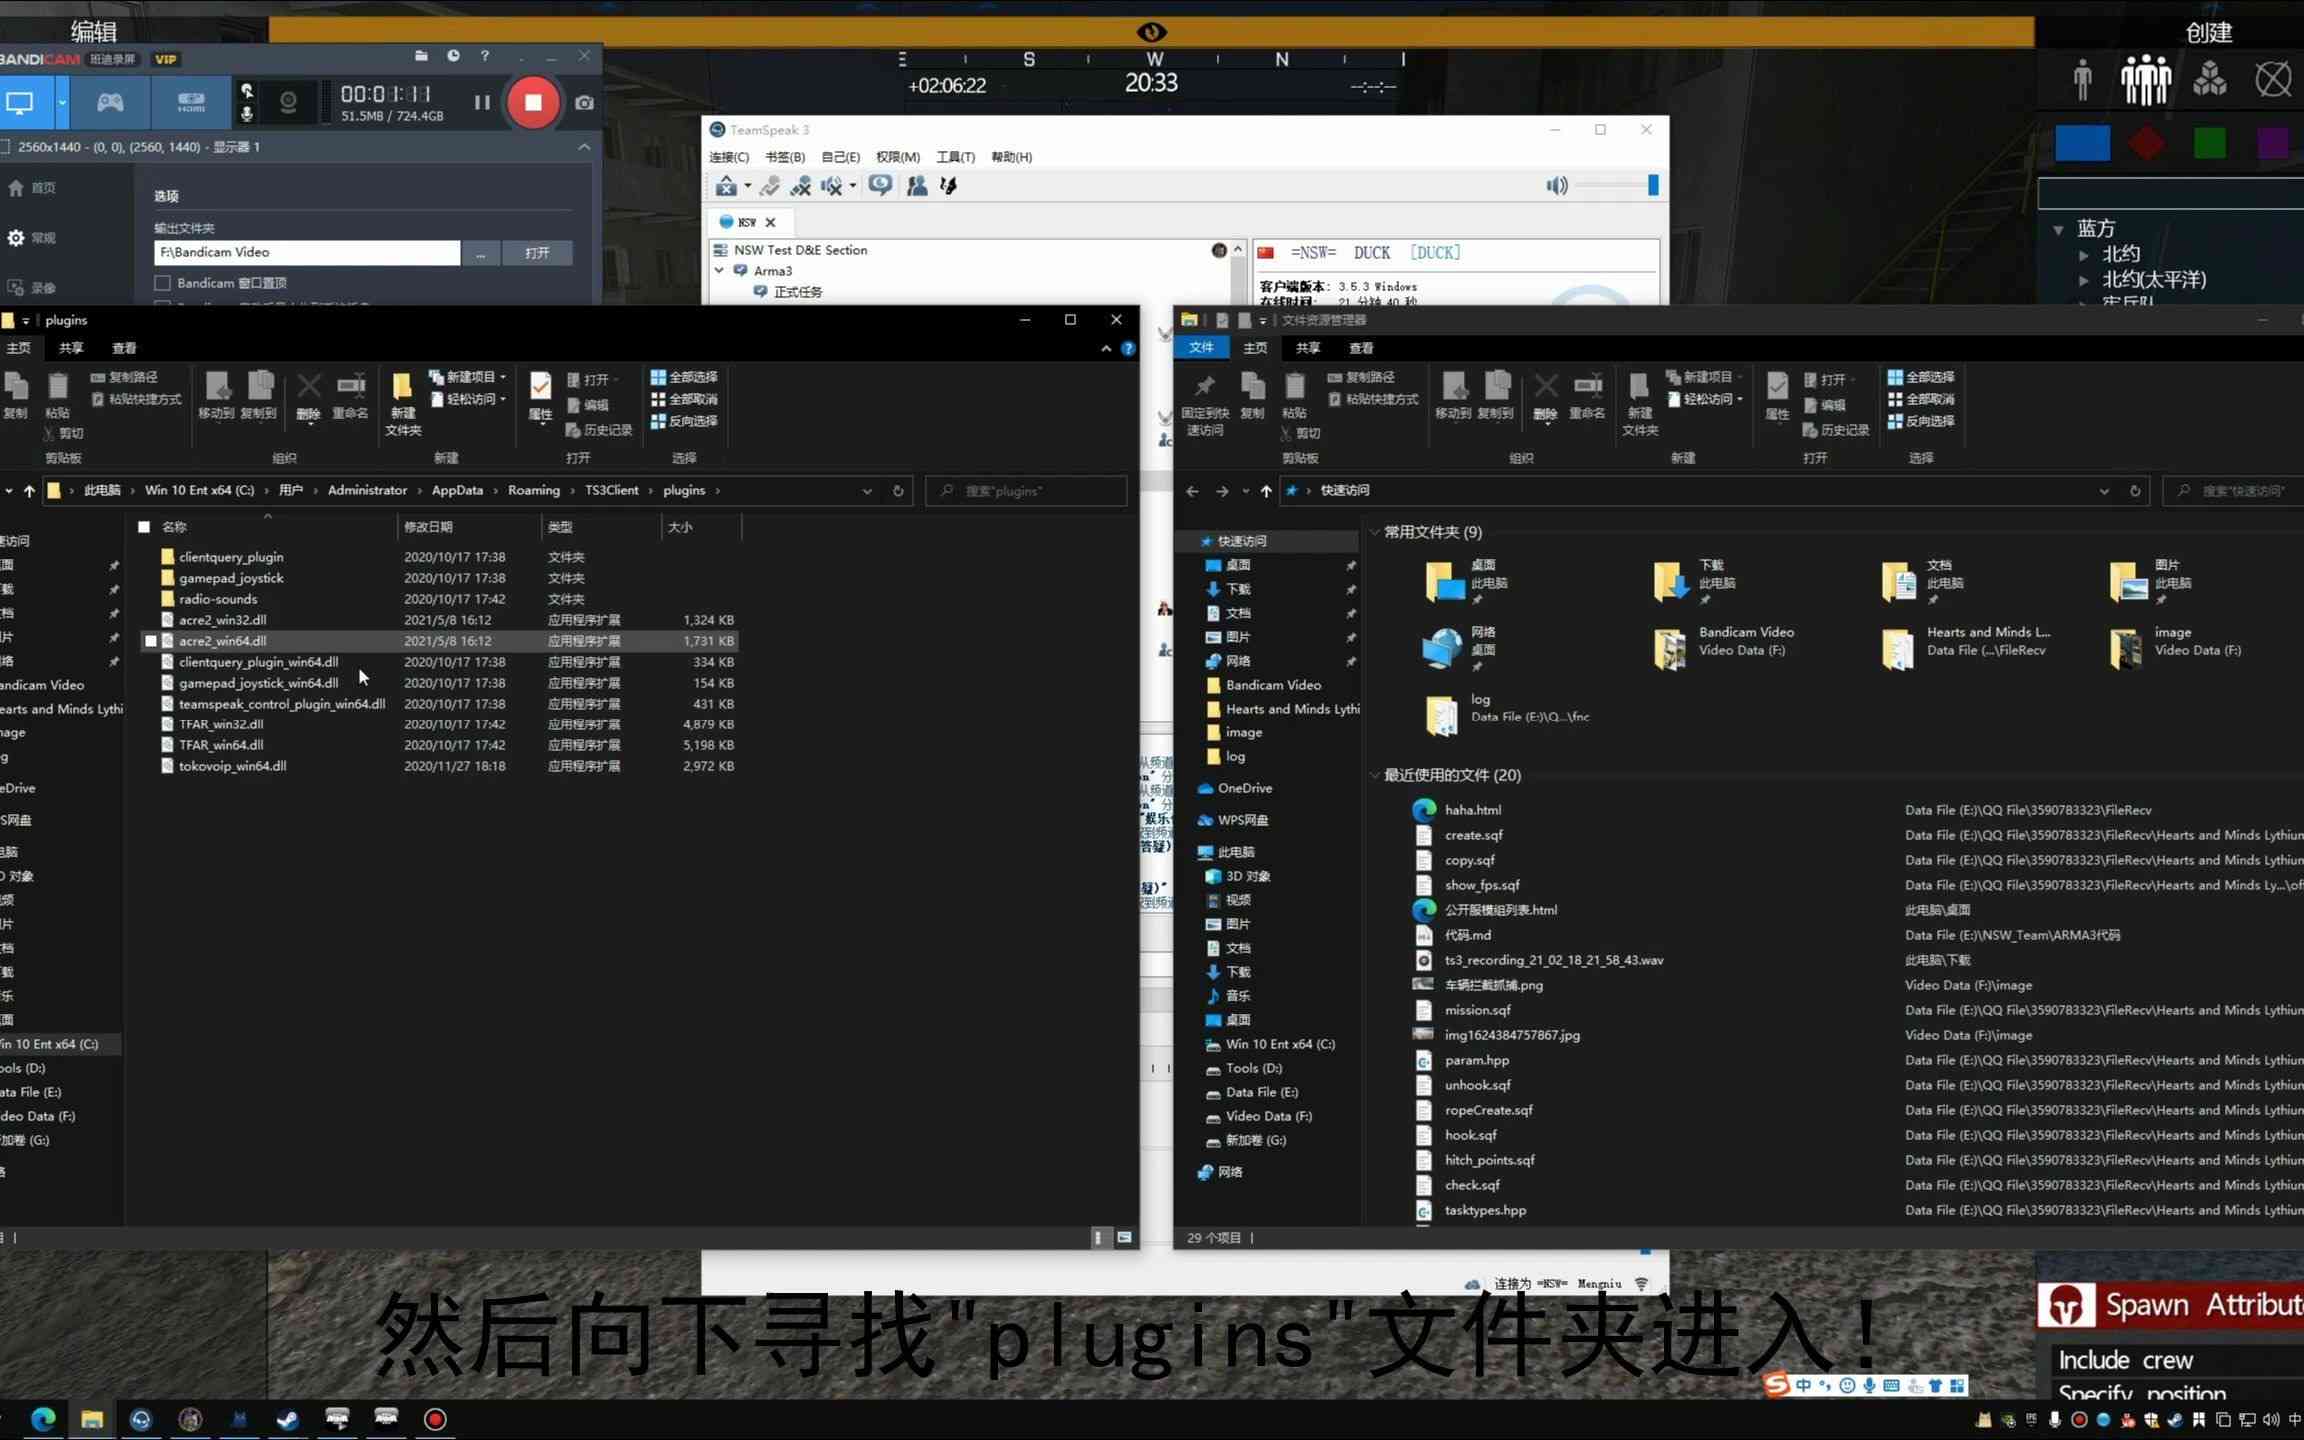This screenshot has width=2304, height=1440.
Task: Open the Bandicam output folder icon
Action: pos(421,56)
